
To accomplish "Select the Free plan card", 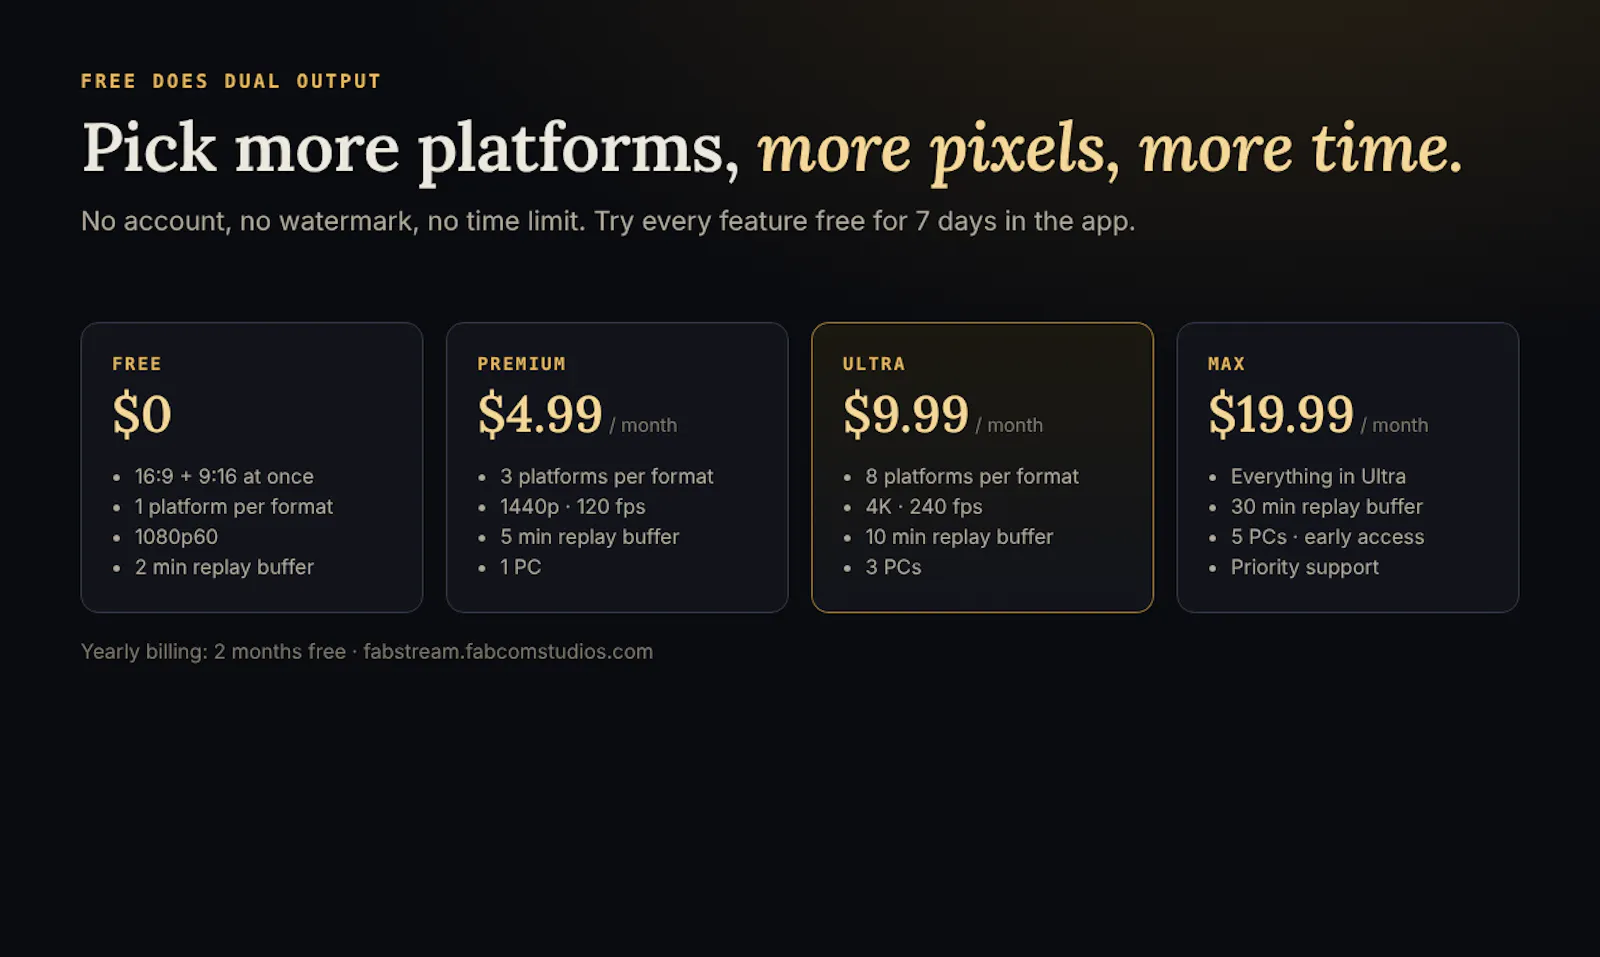I will pyautogui.click(x=252, y=467).
